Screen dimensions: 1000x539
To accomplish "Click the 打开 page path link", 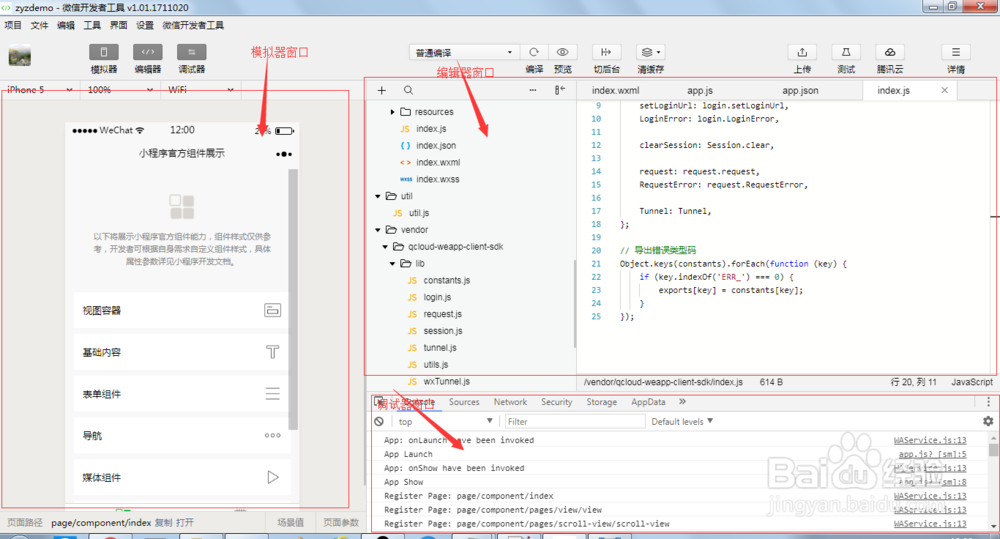I will click(x=185, y=523).
